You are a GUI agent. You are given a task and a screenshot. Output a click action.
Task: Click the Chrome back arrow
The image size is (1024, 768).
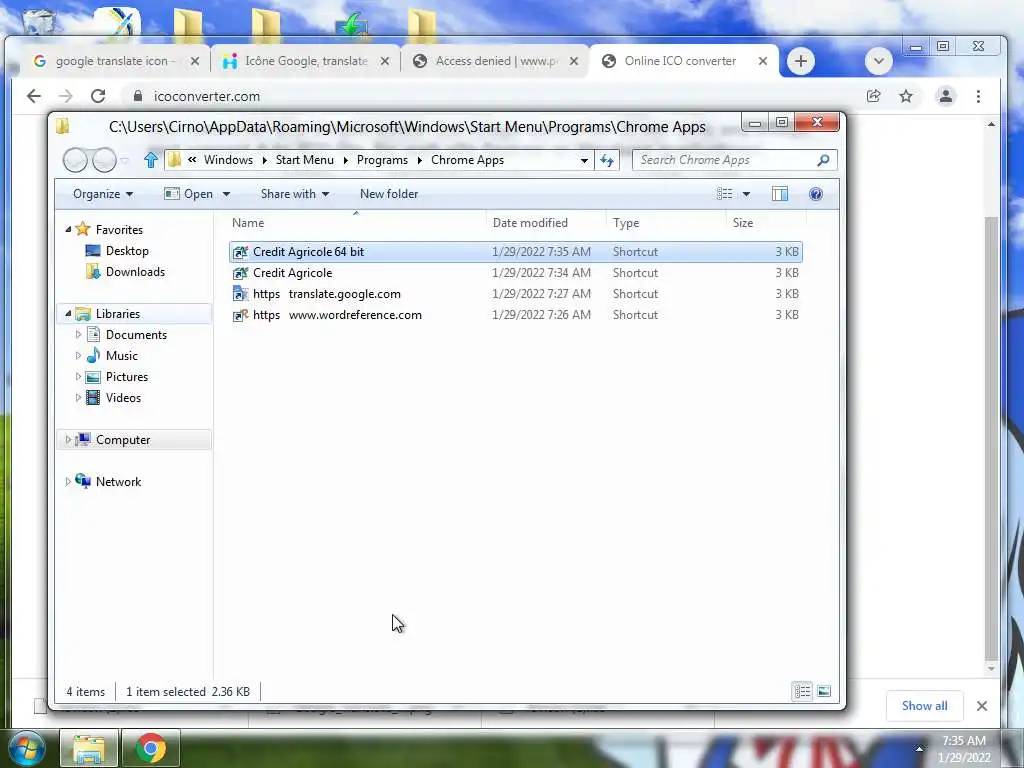click(34, 96)
